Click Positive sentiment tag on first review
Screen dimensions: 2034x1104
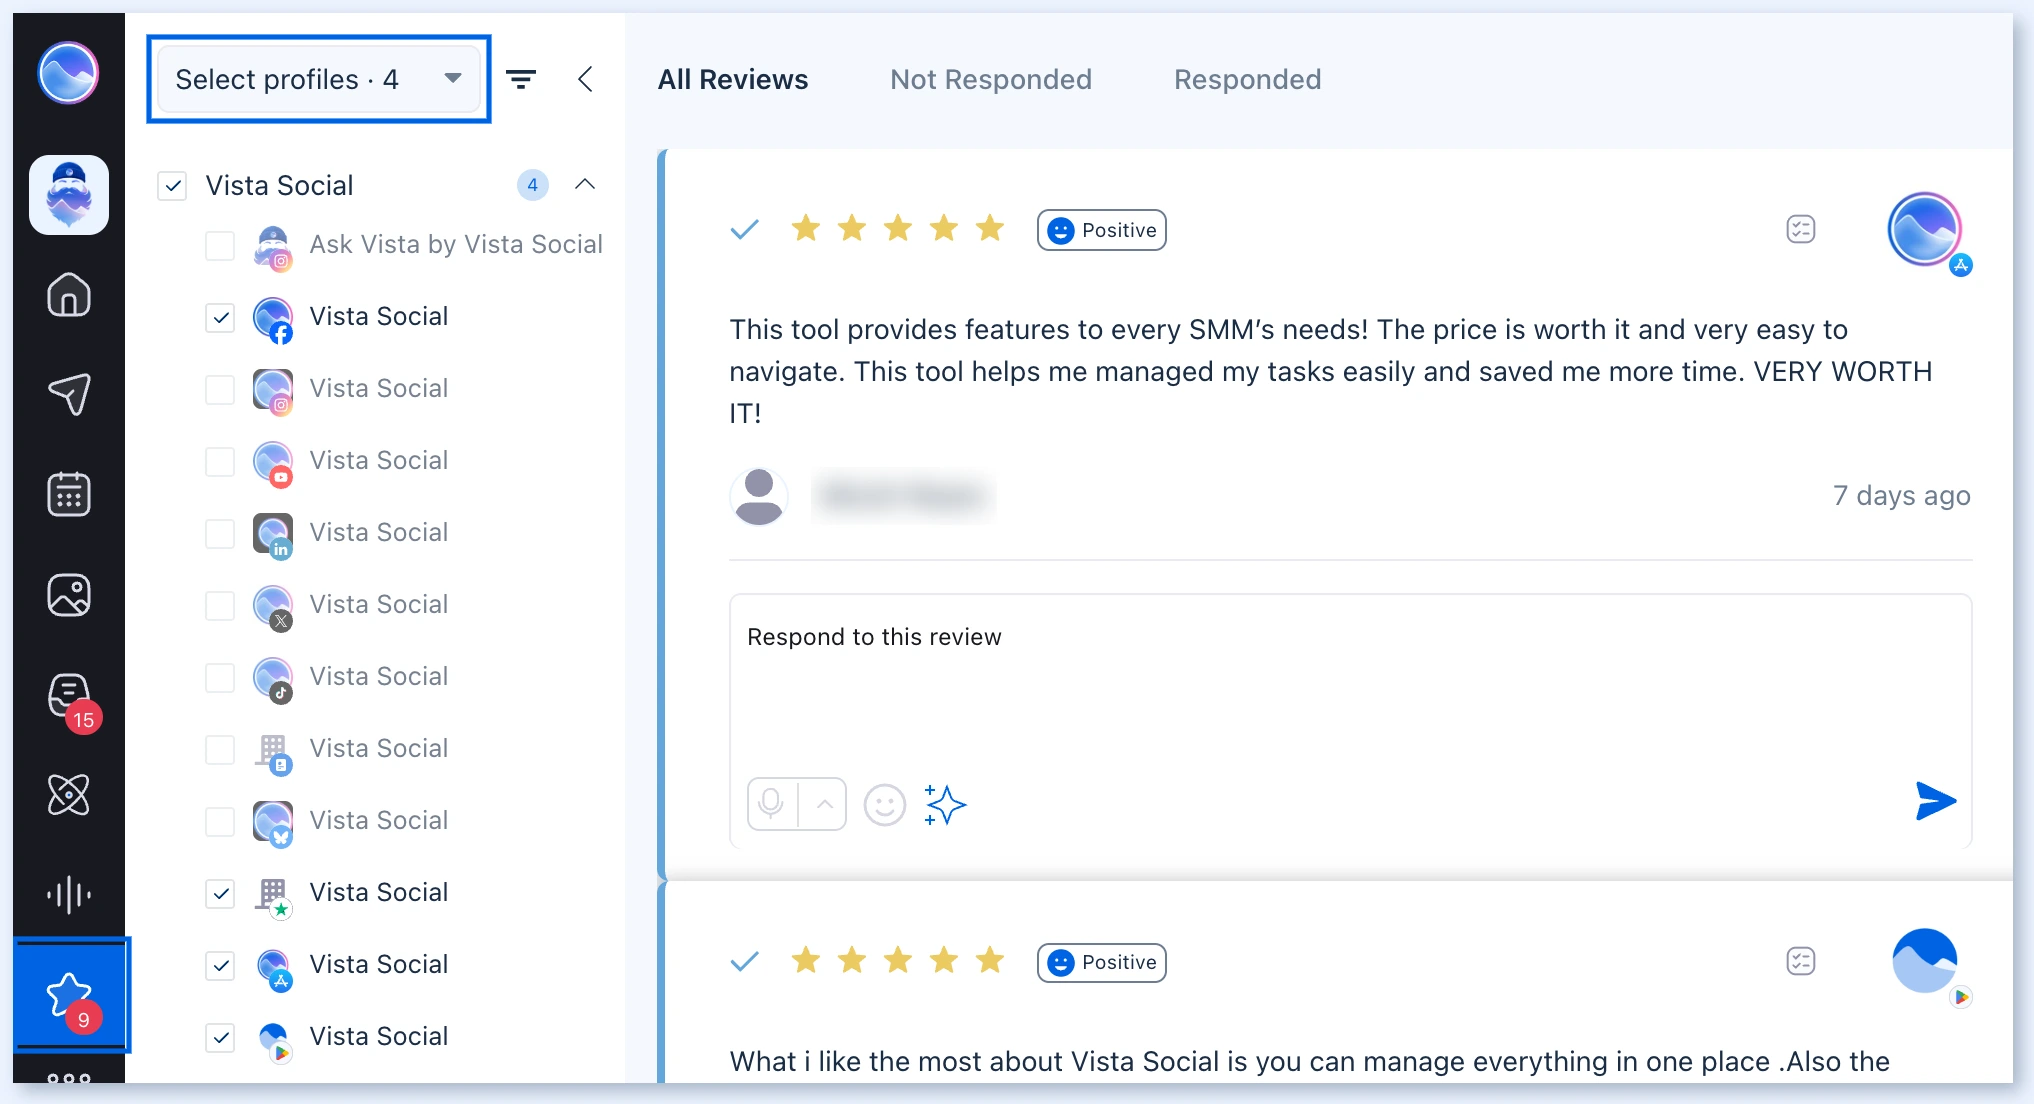(x=1101, y=230)
